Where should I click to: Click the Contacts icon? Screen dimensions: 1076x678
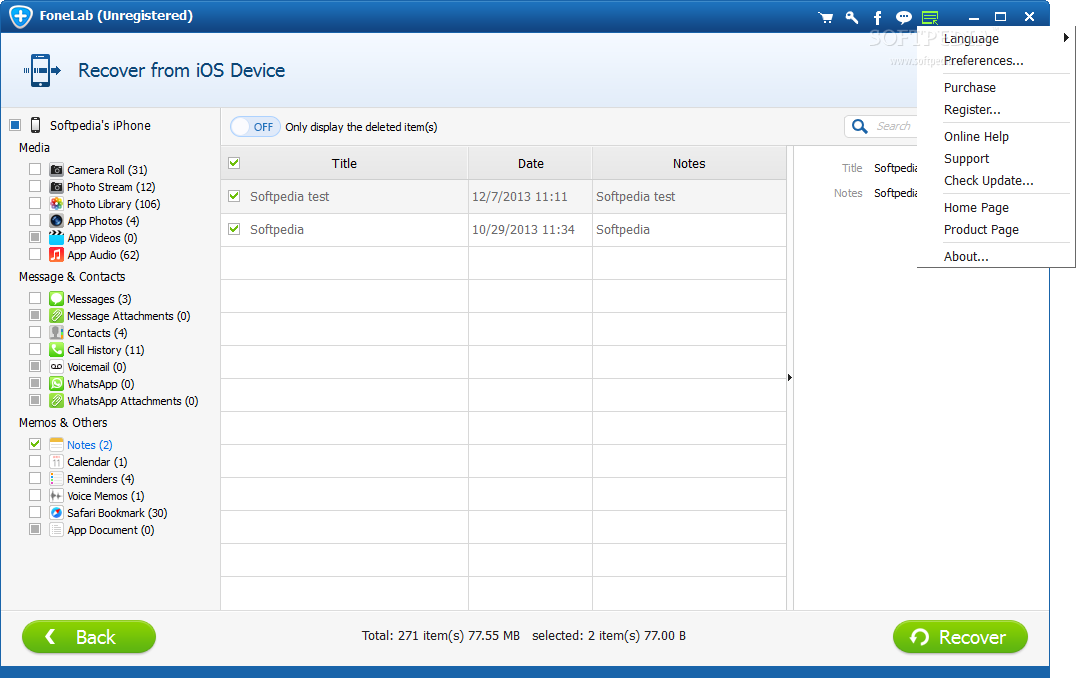coord(56,333)
